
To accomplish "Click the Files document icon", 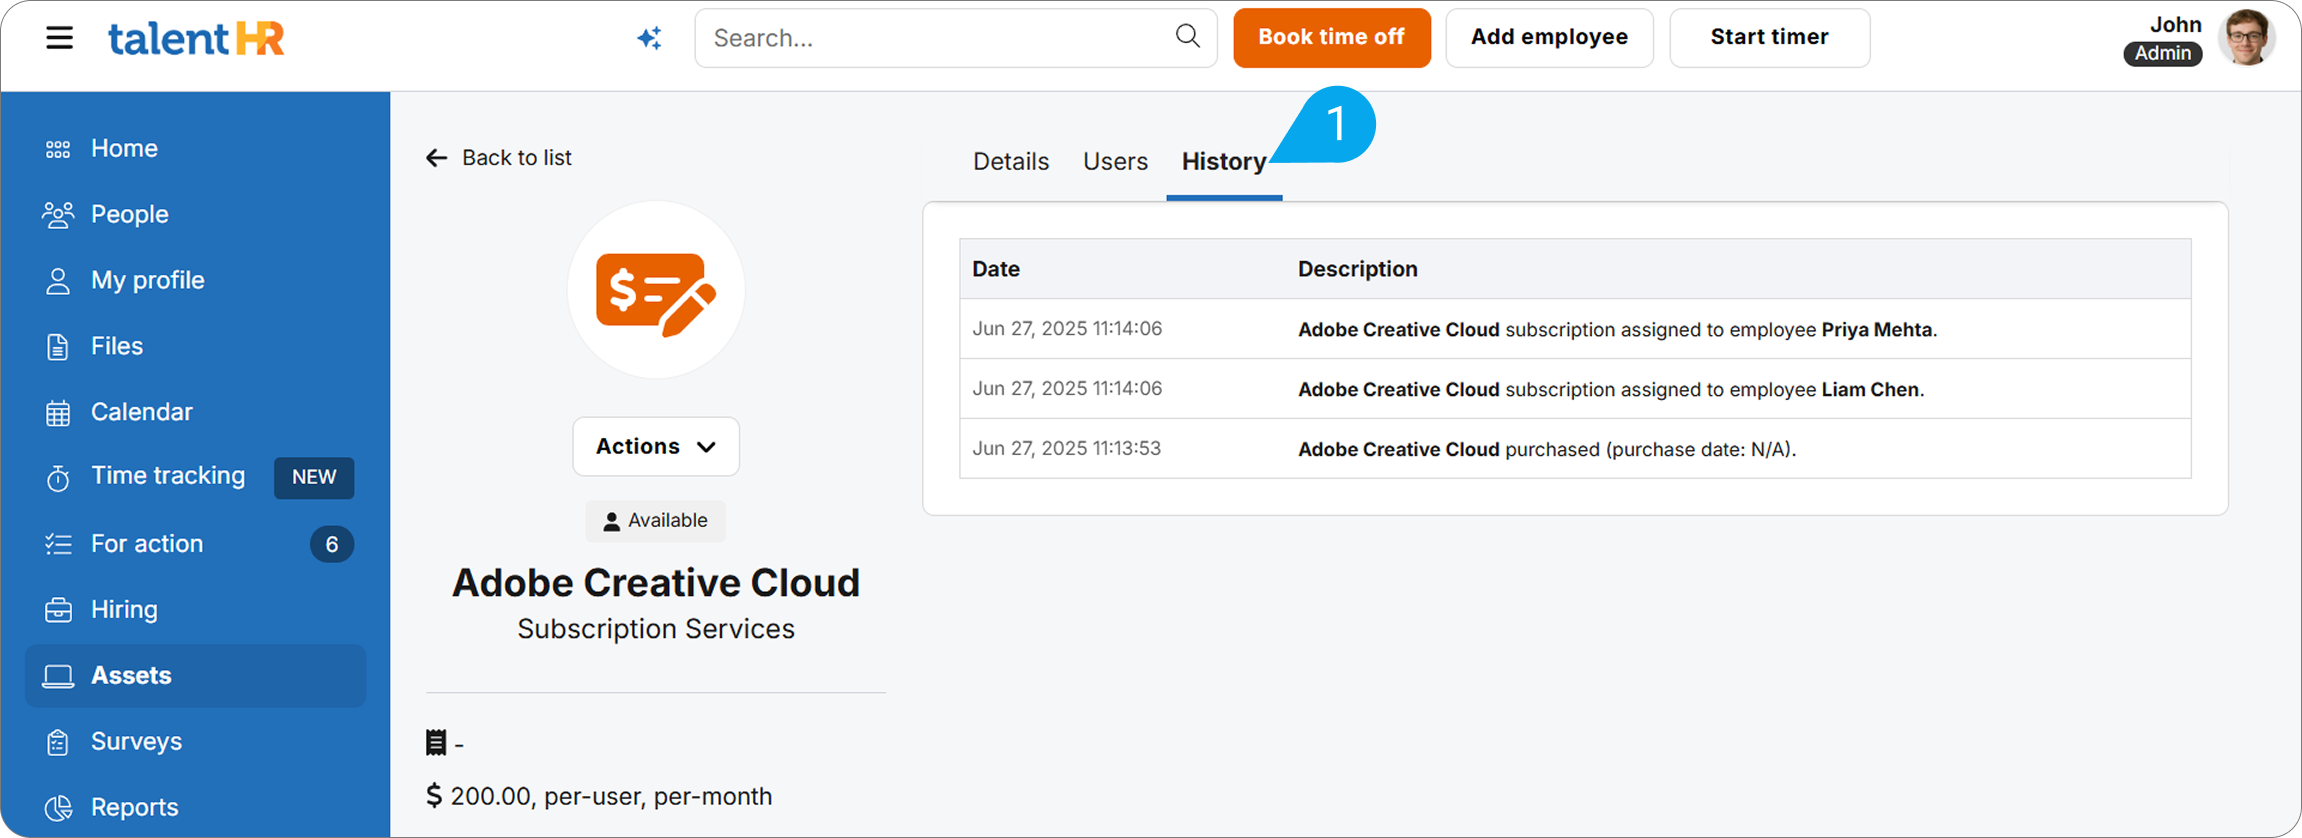I will (58, 346).
